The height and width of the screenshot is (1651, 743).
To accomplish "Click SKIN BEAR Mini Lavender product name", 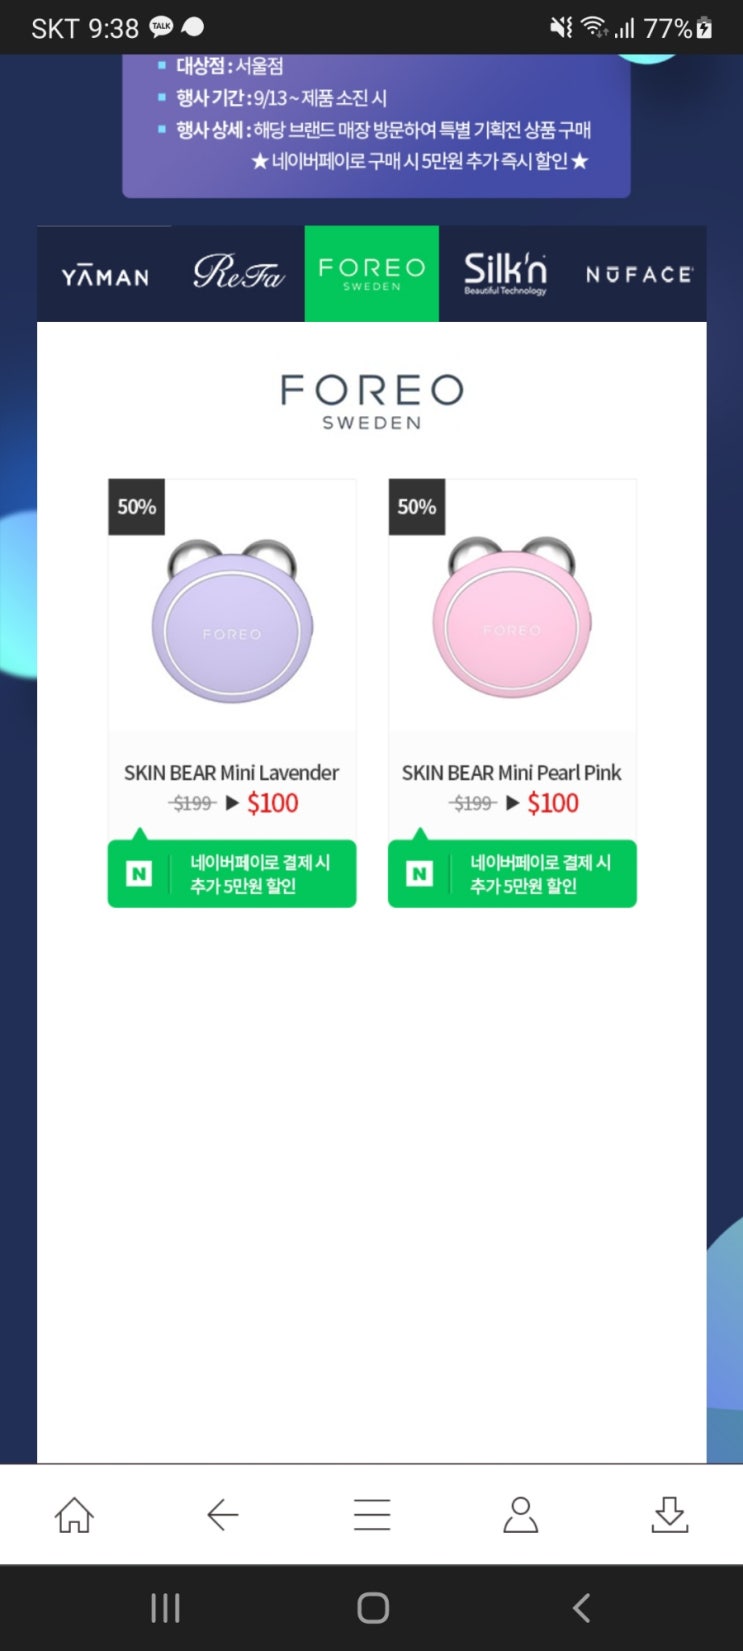I will point(231,773).
